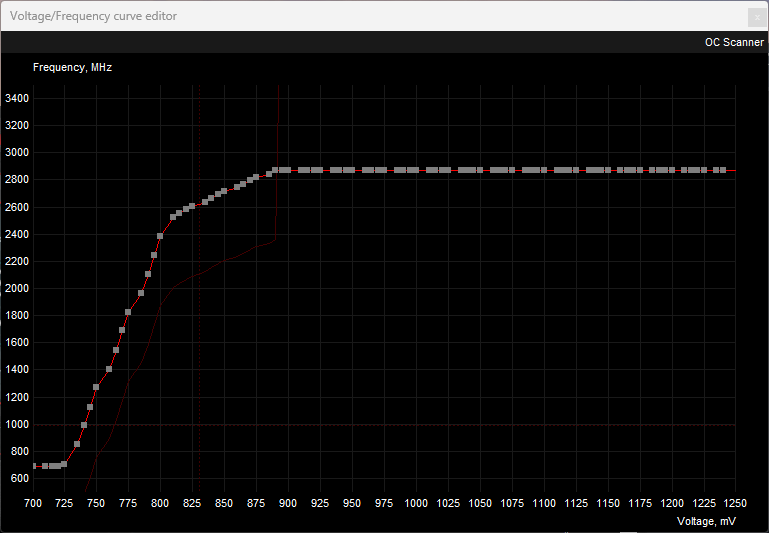769x533 pixels.
Task: Select the curve point near 1550 MHz at 765 mV
Action: (116, 350)
